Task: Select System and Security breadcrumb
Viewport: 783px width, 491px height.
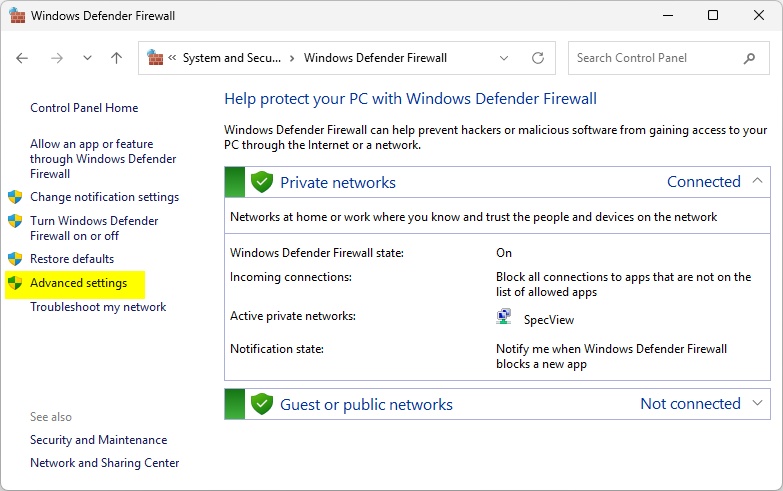Action: pyautogui.click(x=230, y=58)
